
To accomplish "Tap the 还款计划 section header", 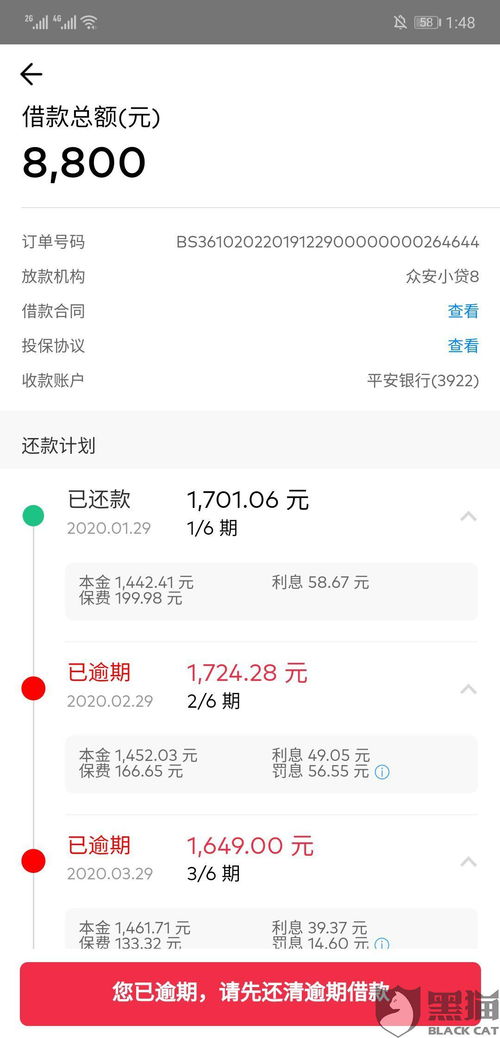I will (58, 446).
